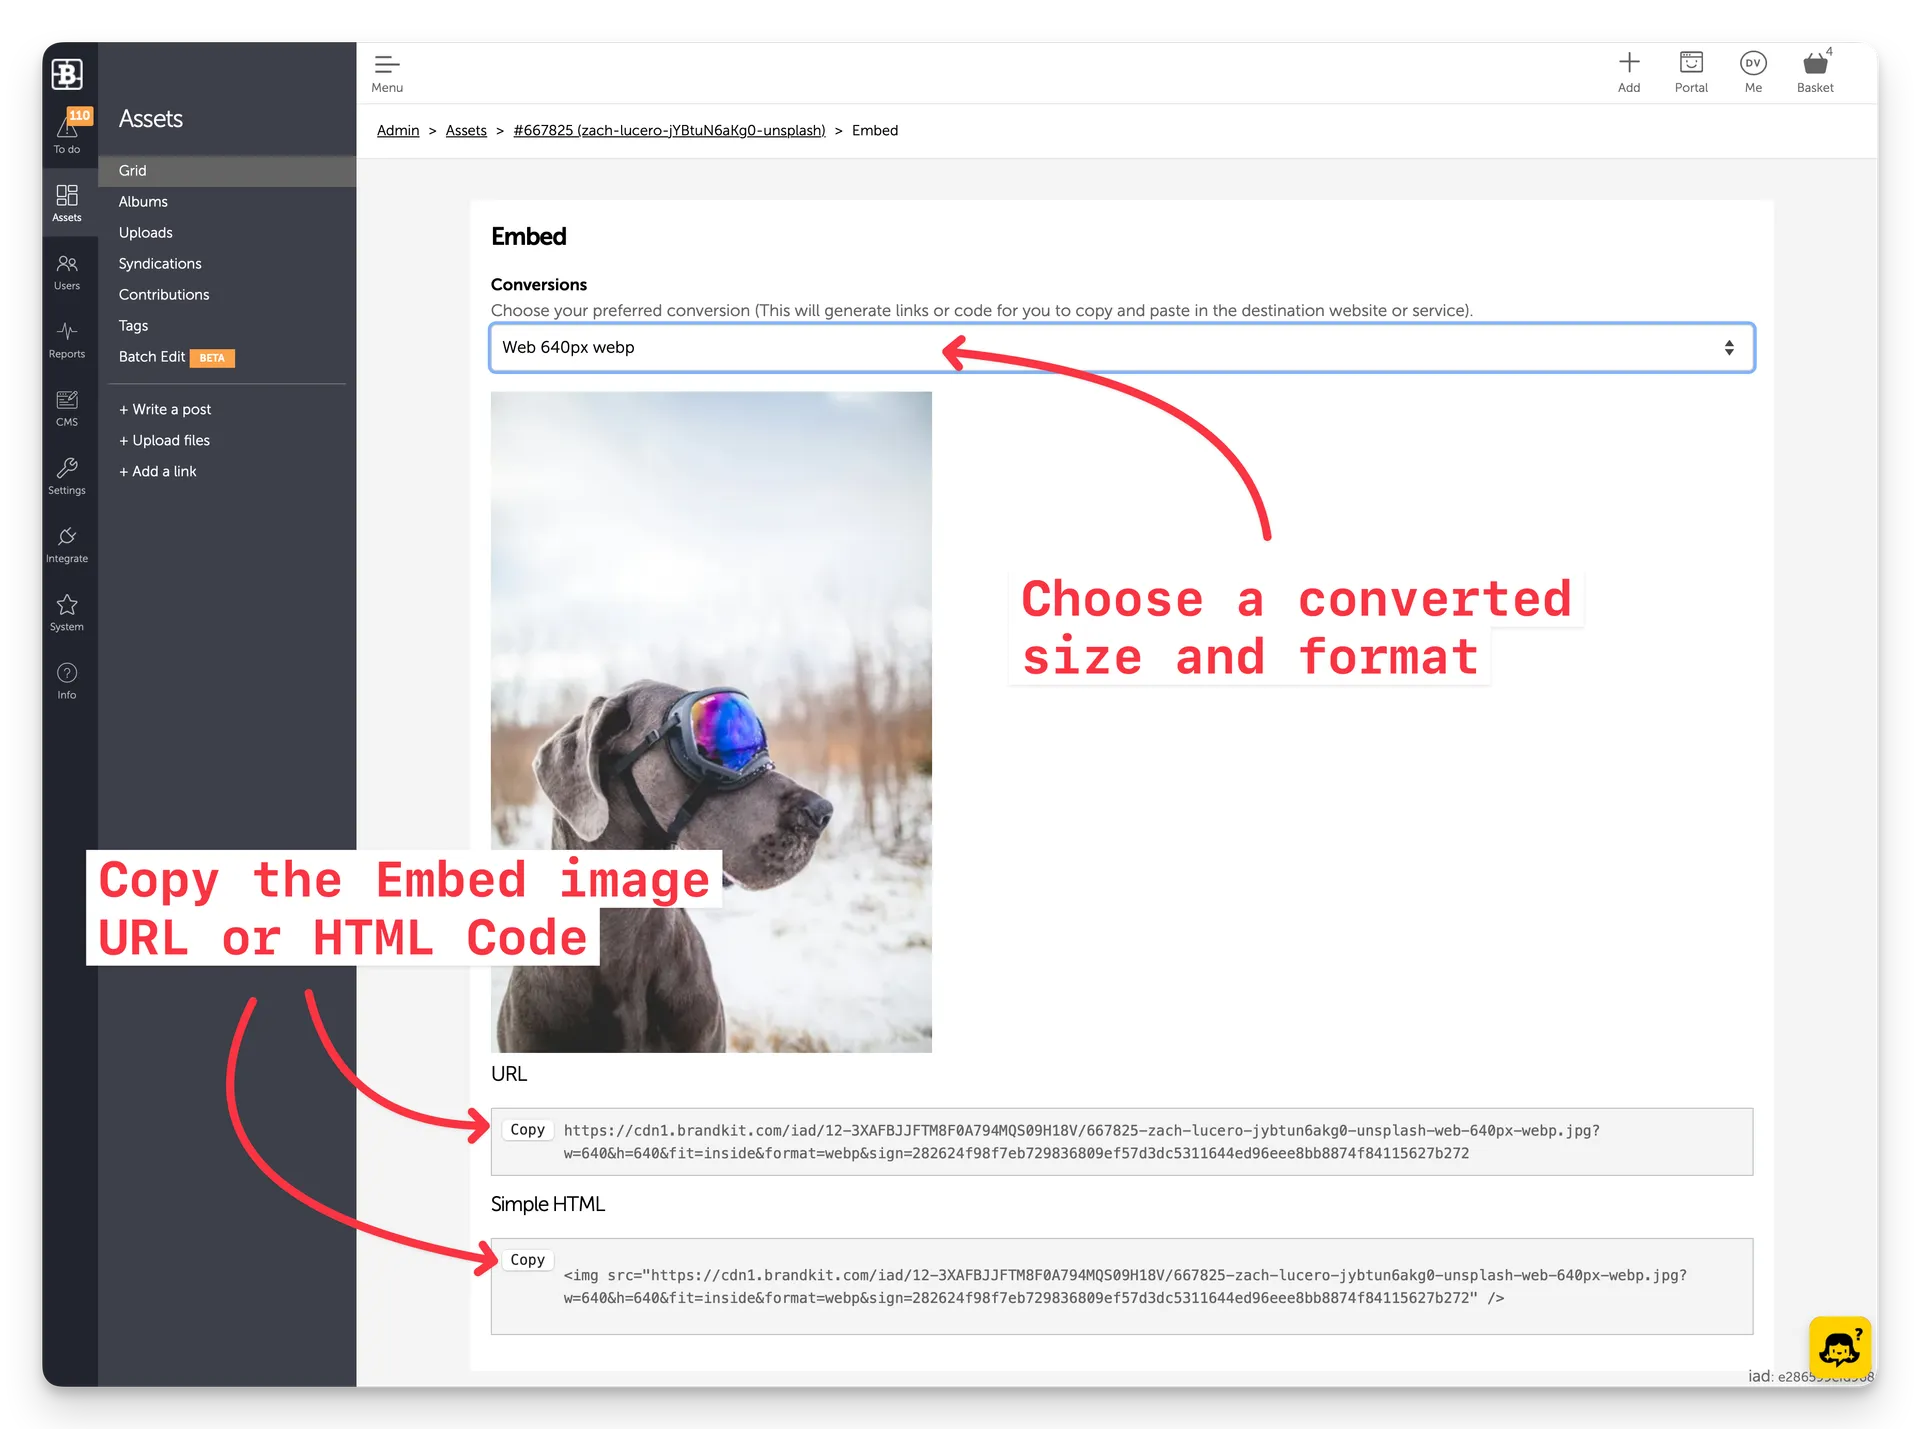Screen dimensions: 1920x1429
Task: Toggle the Menu hamburger icon
Action: (x=386, y=64)
